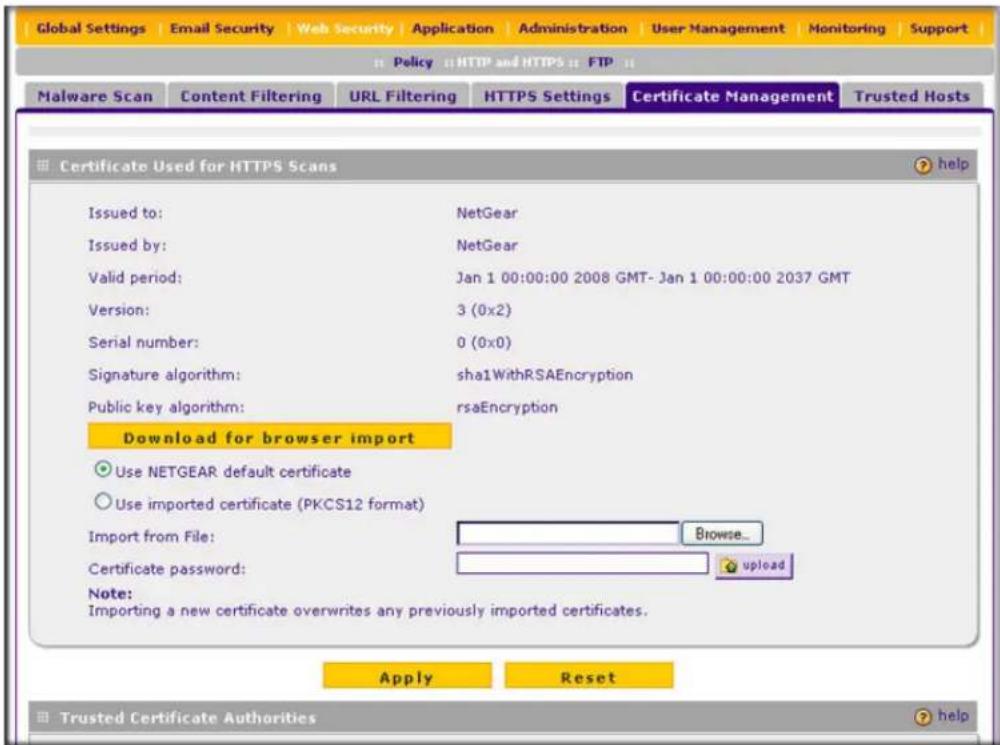Switch to the Malware Scan tab

point(95,96)
